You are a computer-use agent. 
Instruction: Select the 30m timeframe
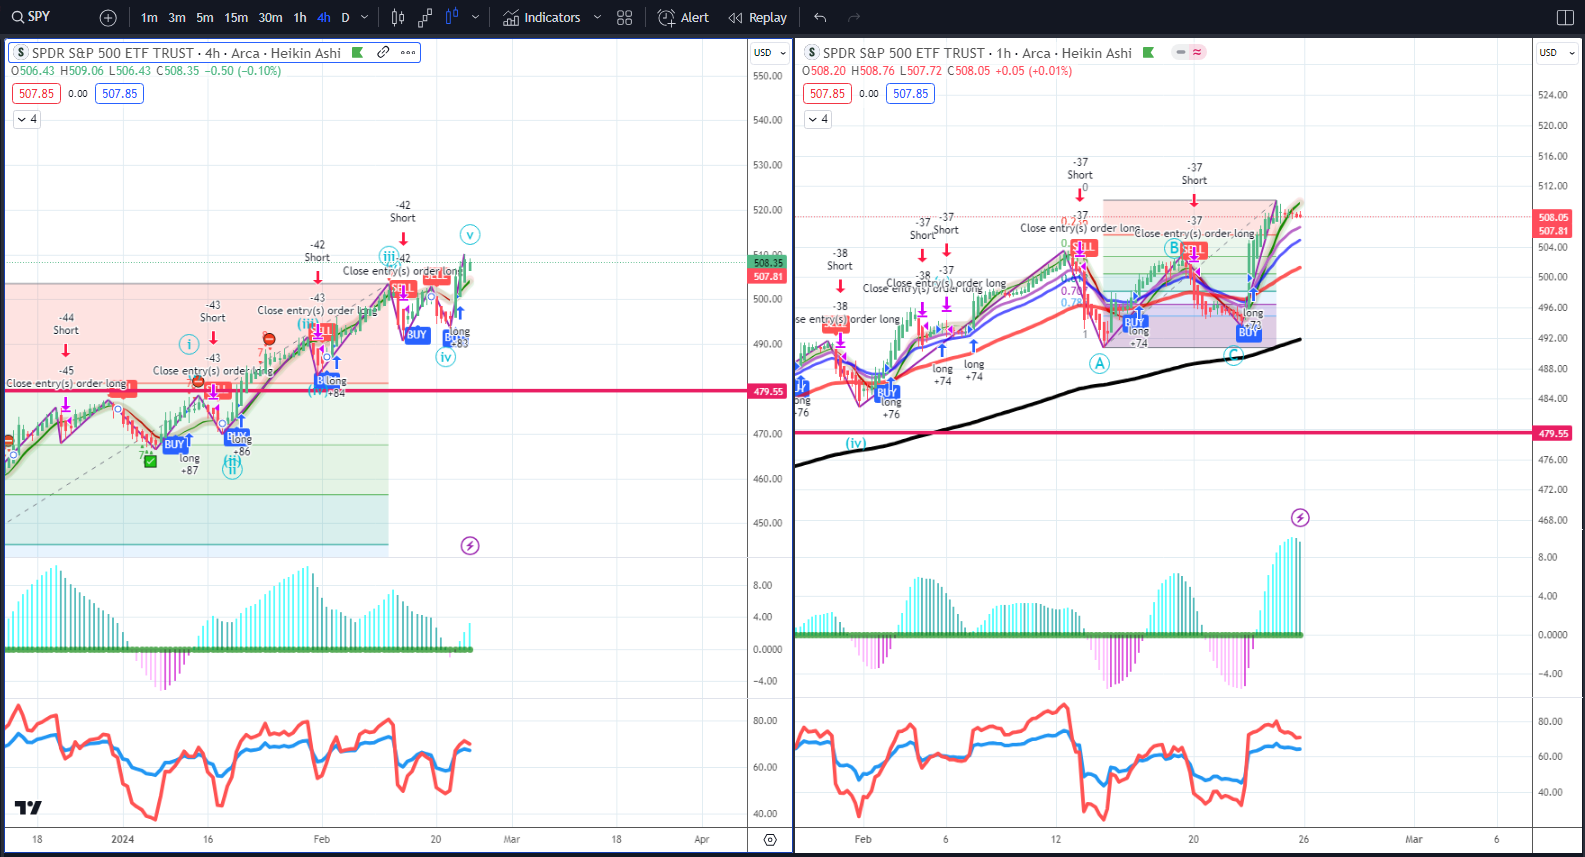point(270,18)
